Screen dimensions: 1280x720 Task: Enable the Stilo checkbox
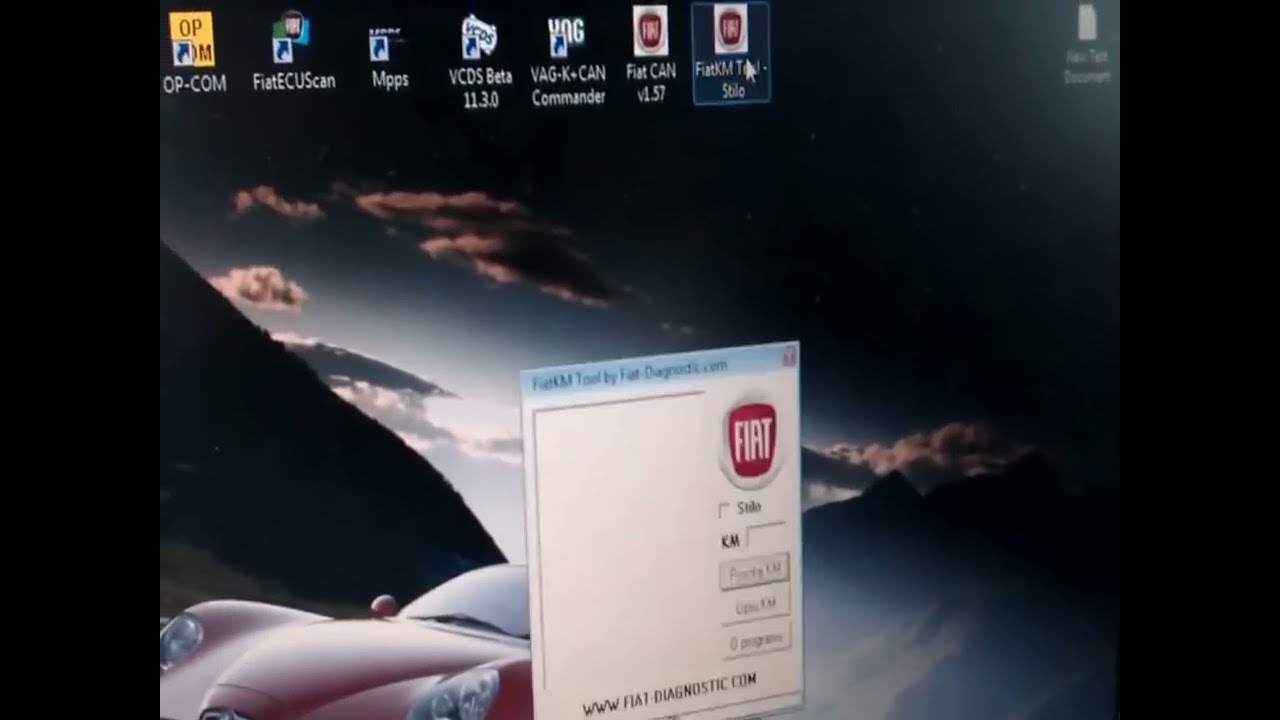(724, 510)
